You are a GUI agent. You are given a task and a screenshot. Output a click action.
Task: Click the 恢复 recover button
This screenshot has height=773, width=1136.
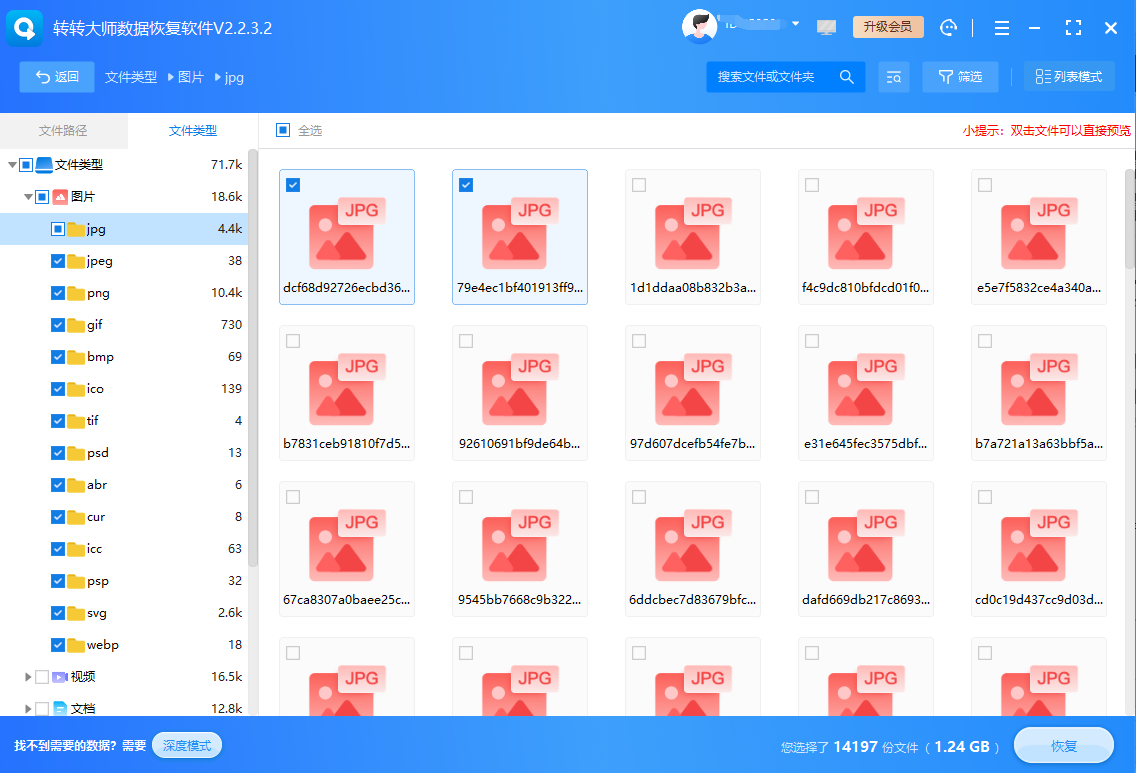(1063, 746)
